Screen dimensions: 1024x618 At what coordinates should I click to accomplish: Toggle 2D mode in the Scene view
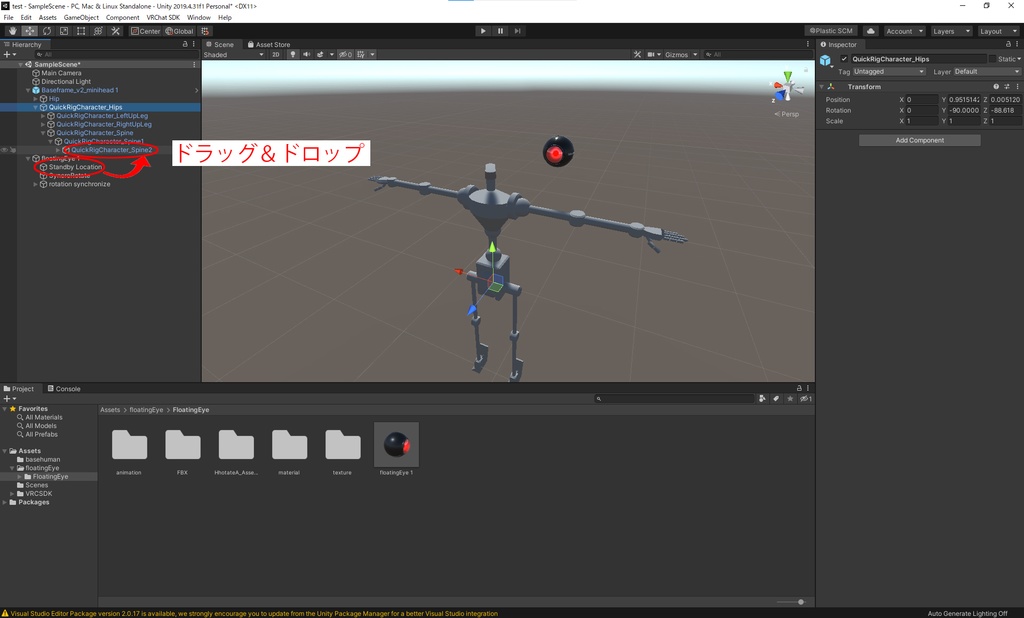tap(276, 54)
